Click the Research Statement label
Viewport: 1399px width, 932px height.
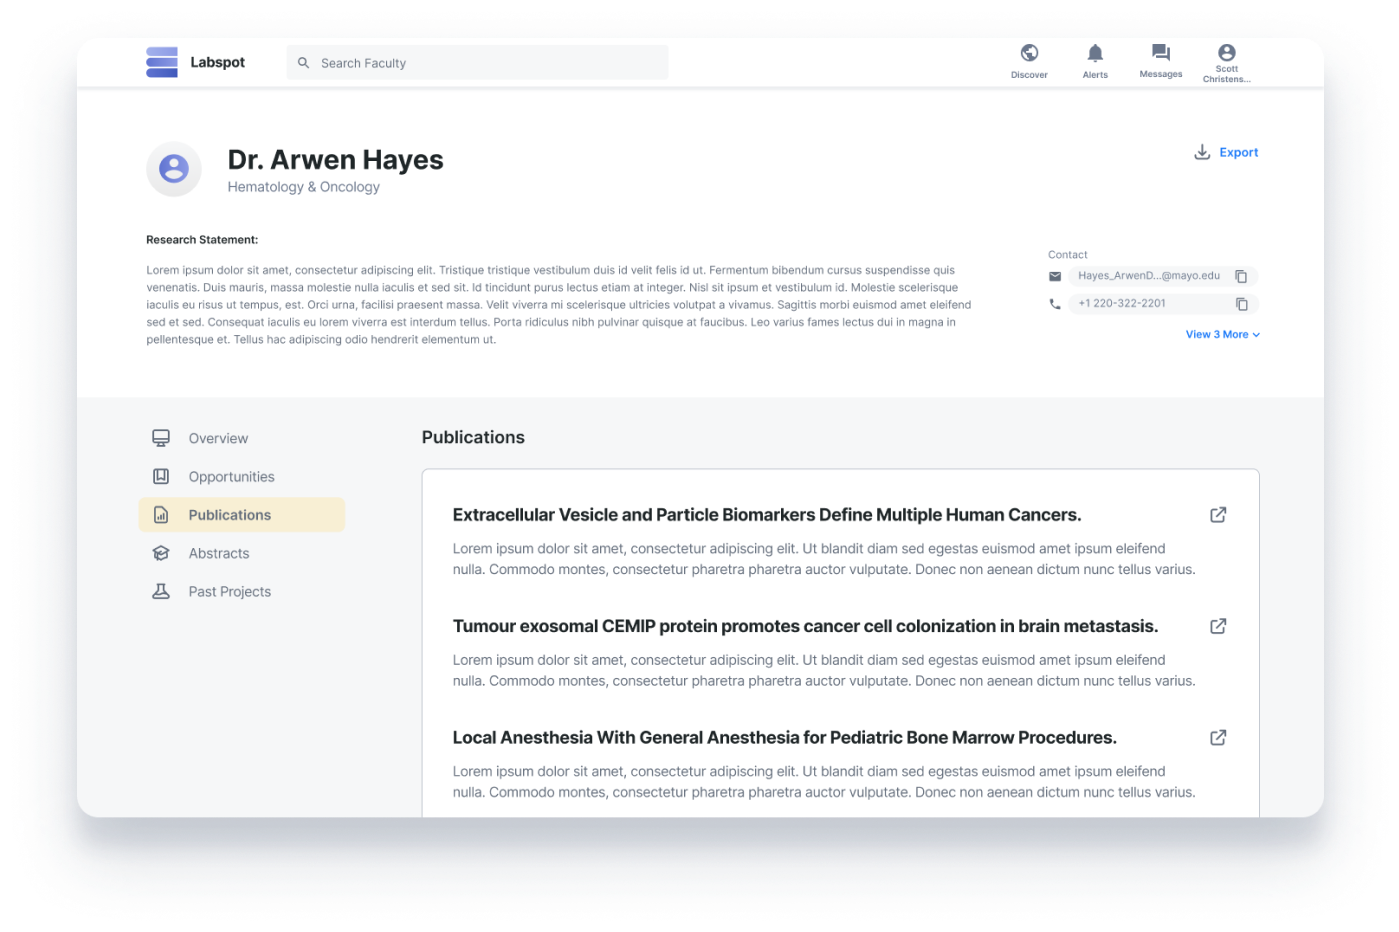click(202, 240)
